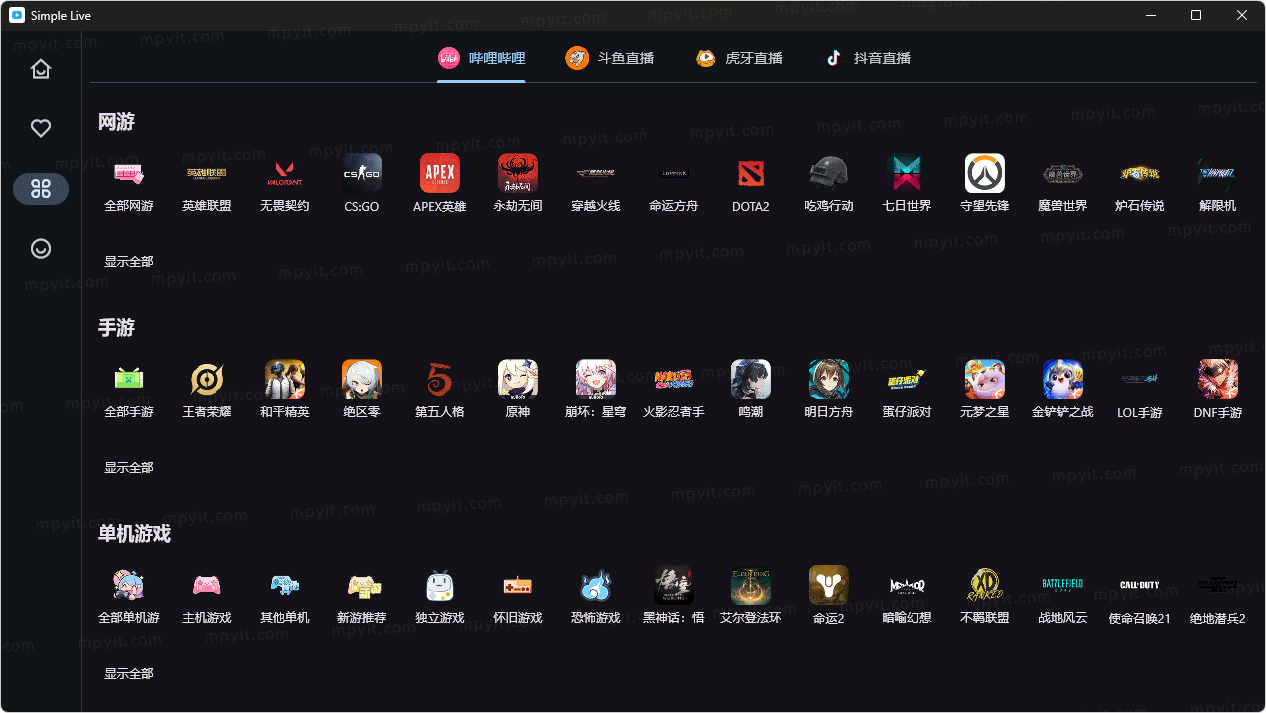Select 艾尔登法环 category
The height and width of the screenshot is (713, 1266).
751,595
